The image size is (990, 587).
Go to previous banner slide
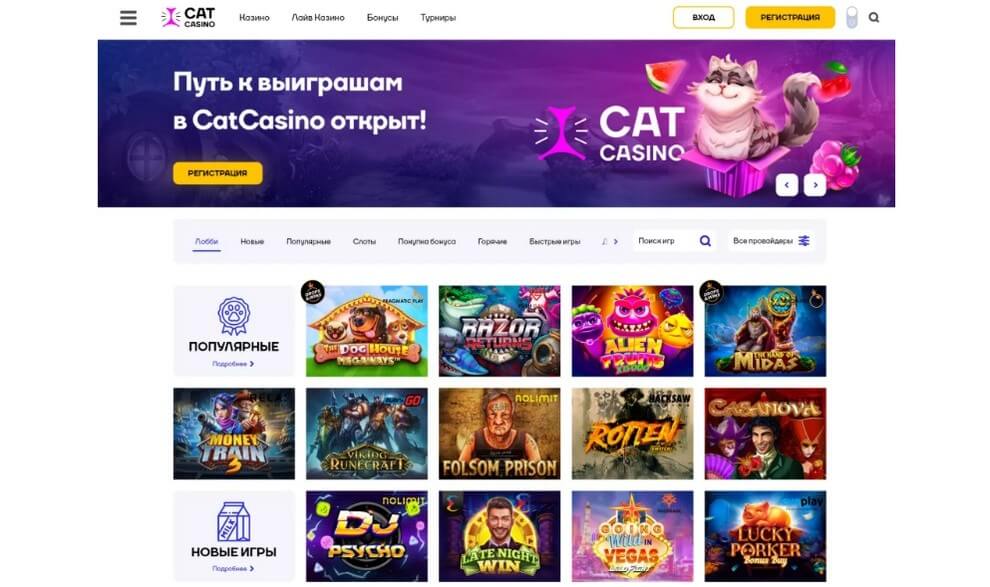point(787,185)
